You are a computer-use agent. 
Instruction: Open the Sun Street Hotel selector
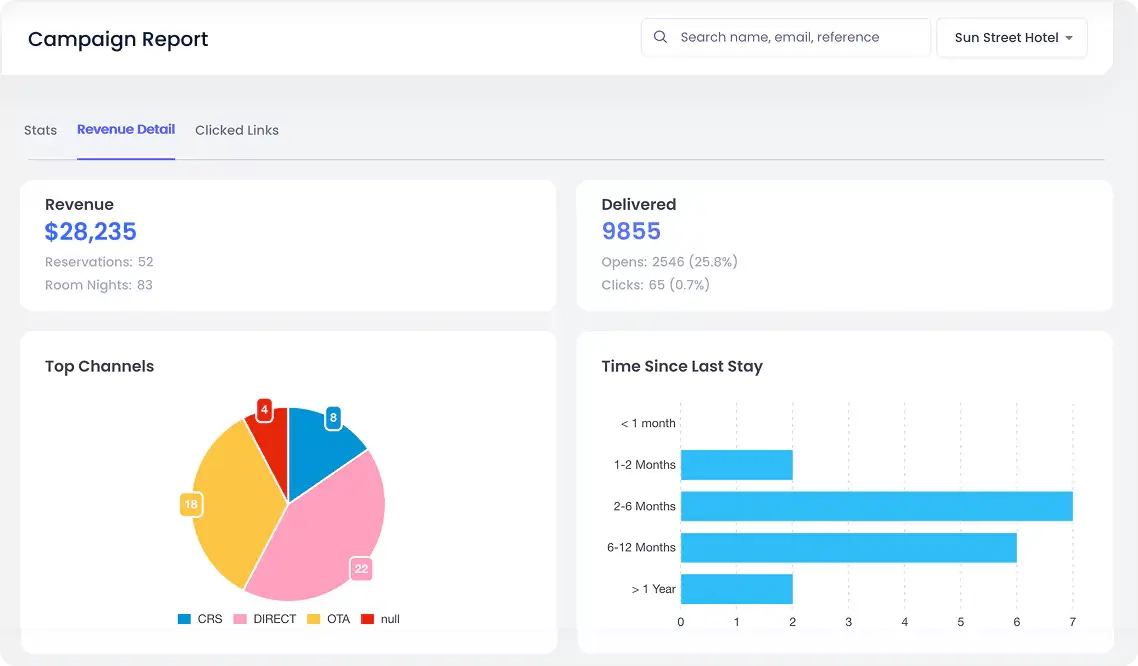[1011, 38]
